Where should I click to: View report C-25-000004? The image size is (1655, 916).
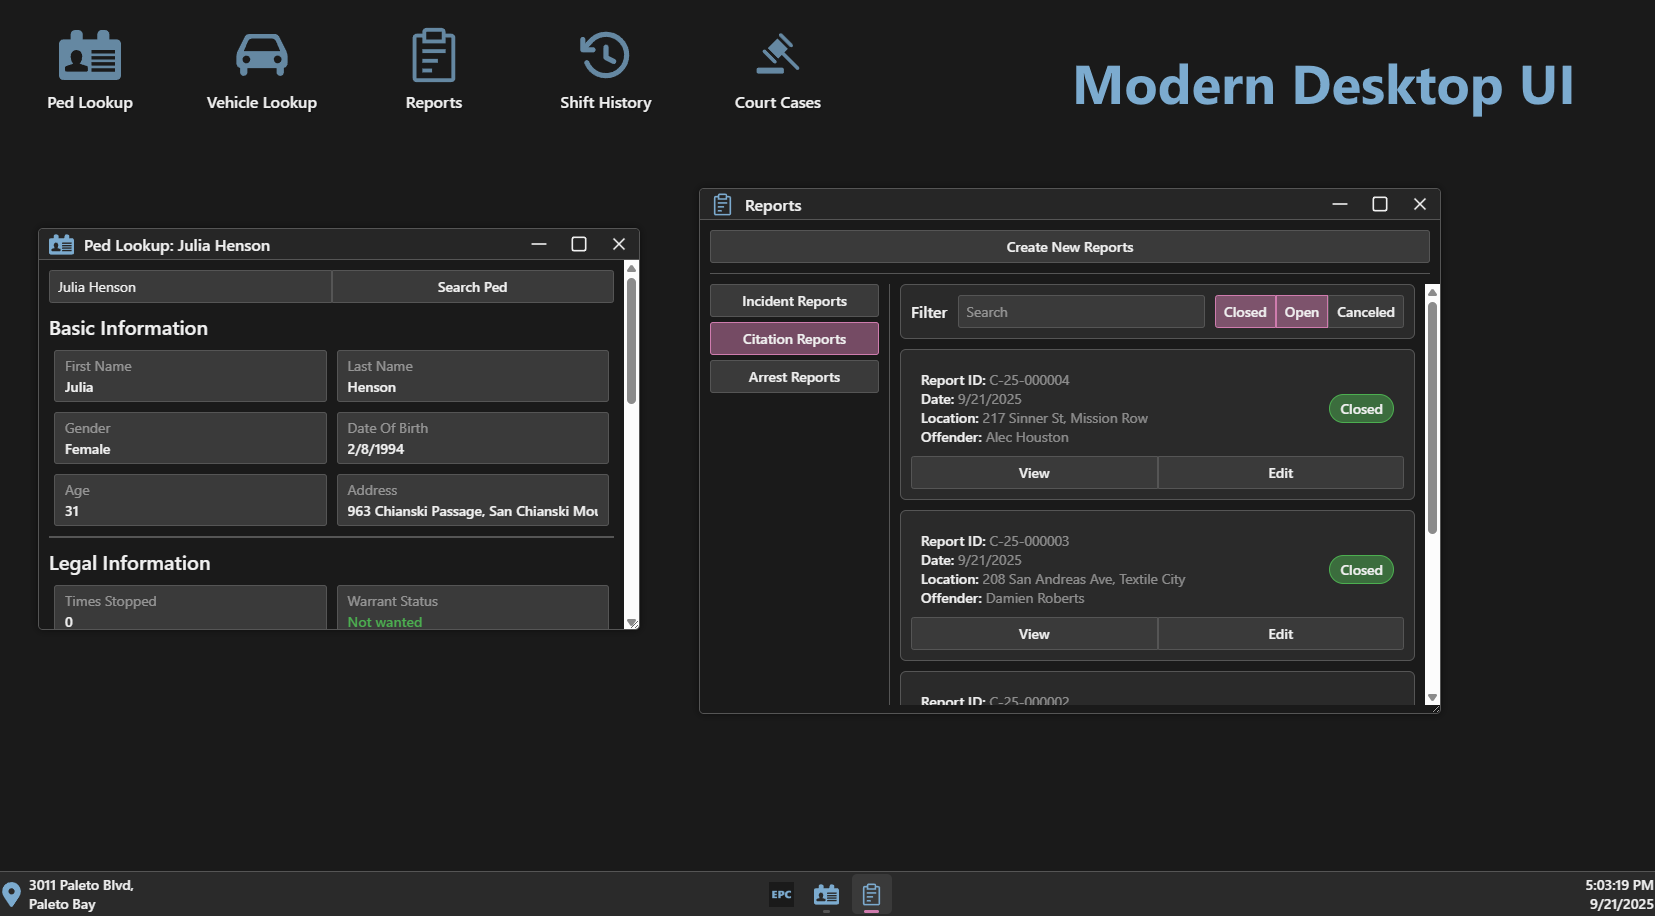click(x=1033, y=473)
